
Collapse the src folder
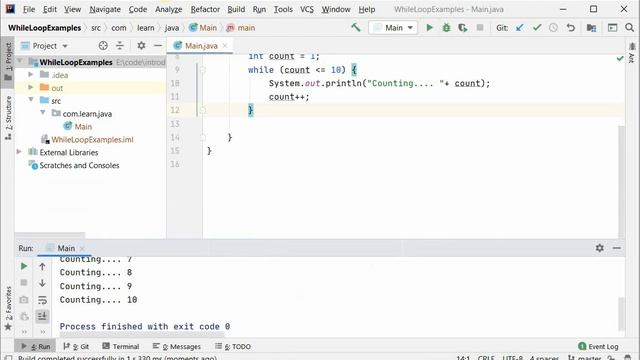pyautogui.click(x=31, y=100)
